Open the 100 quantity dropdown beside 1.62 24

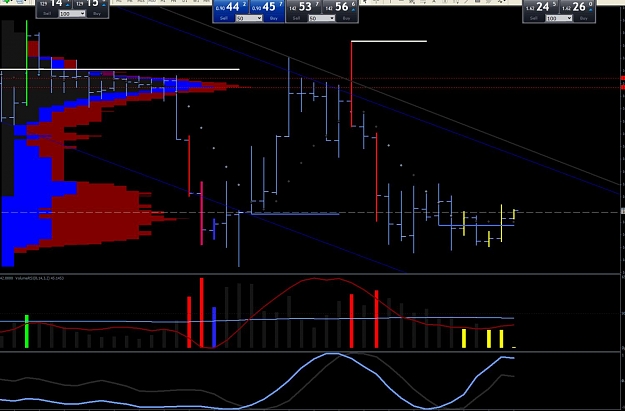(559, 18)
